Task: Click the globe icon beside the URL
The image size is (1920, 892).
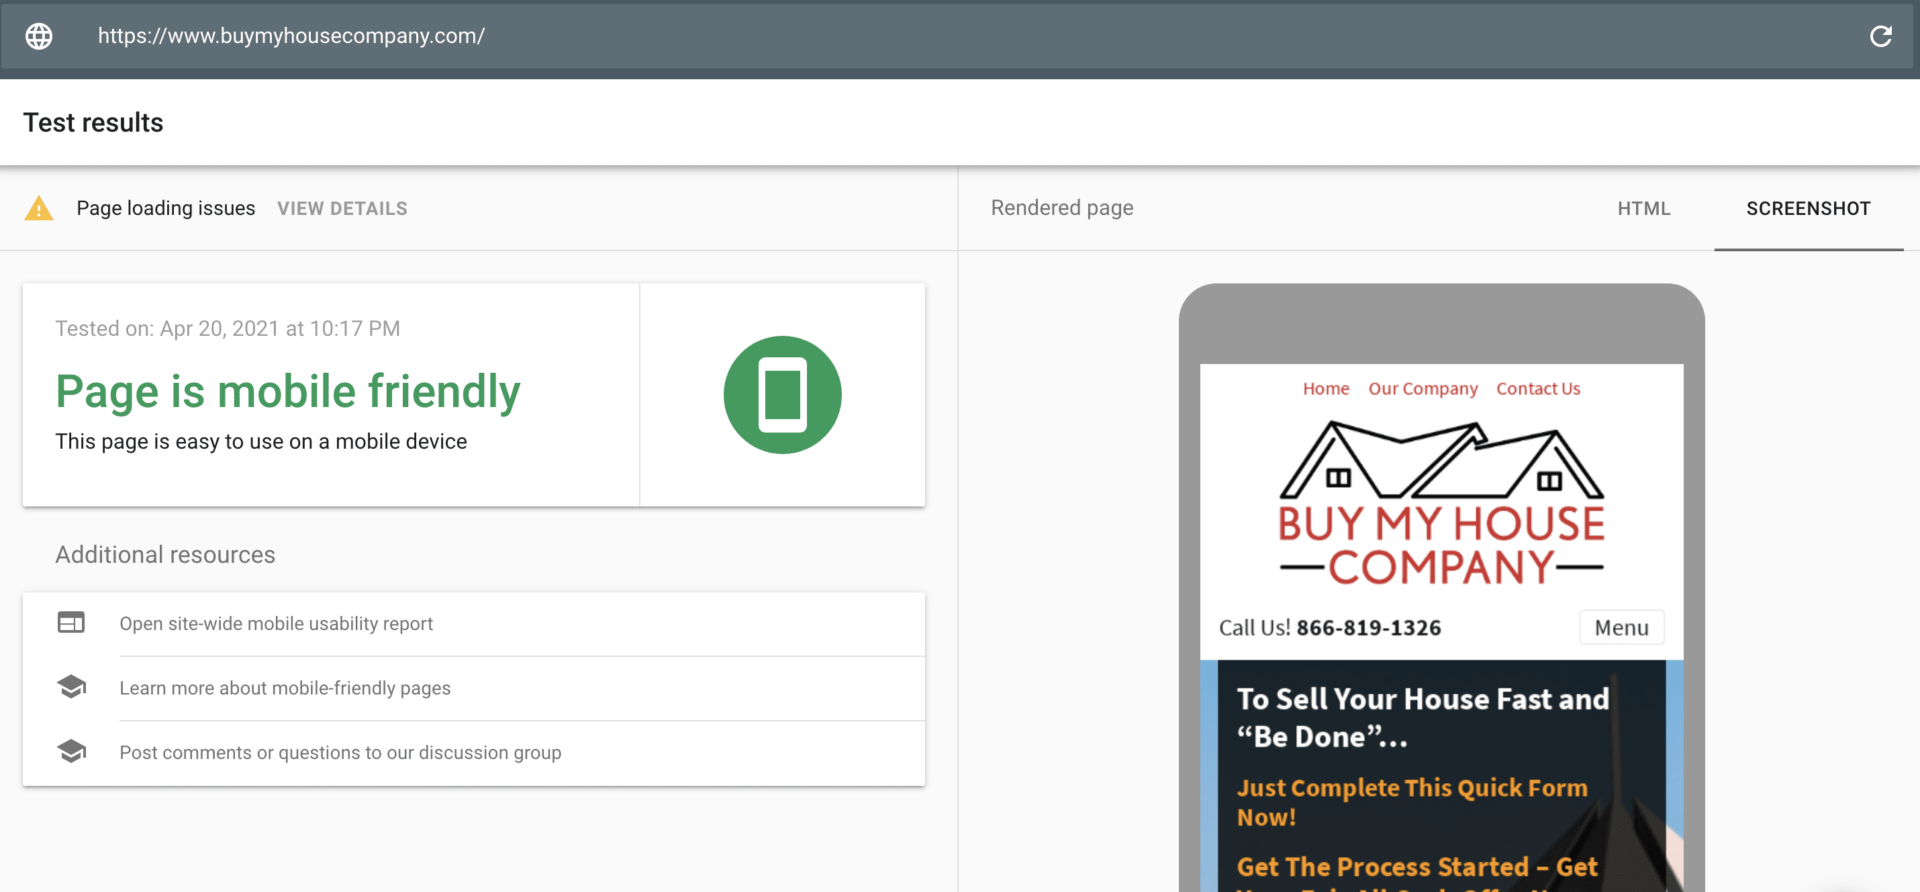Action: (39, 36)
